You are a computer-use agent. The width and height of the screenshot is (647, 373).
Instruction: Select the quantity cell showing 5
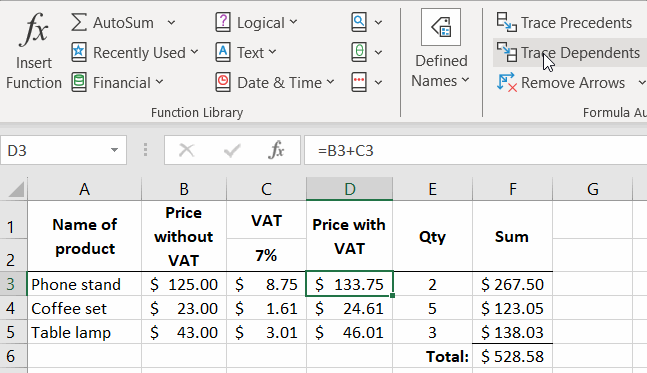click(432, 308)
